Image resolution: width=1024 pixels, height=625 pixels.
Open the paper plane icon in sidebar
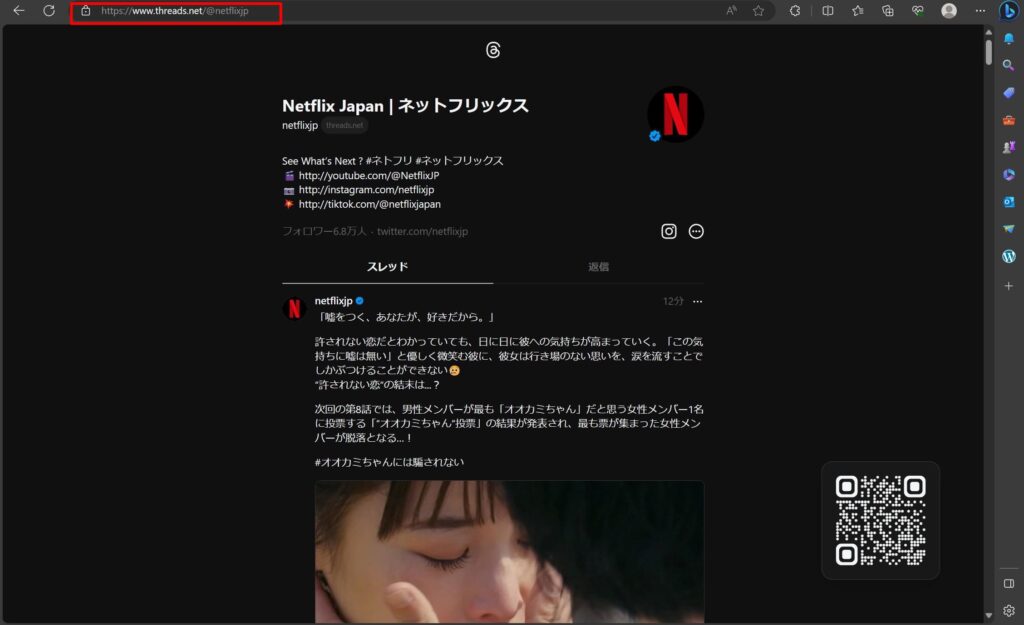1009,229
